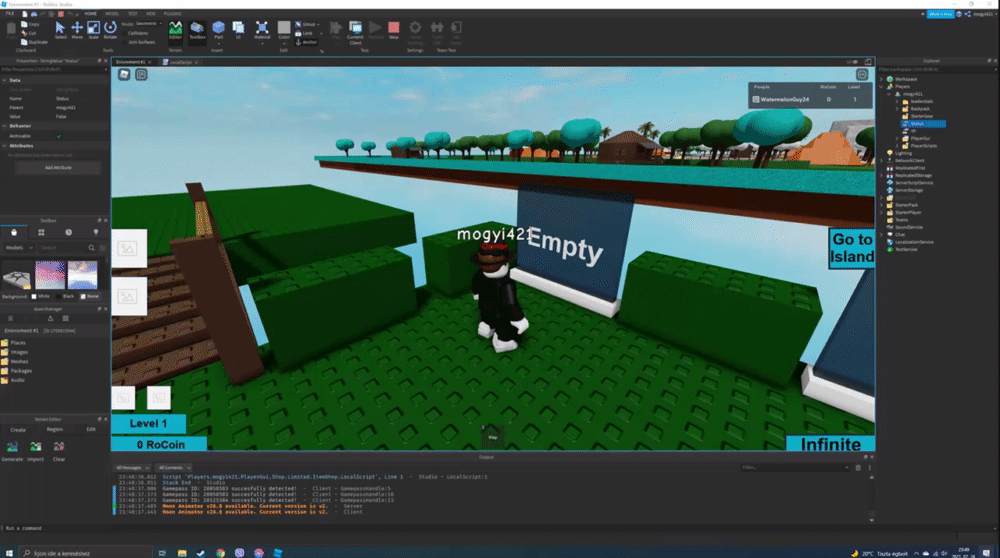
Task: Activate the Scale tool
Action: pyautogui.click(x=93, y=30)
